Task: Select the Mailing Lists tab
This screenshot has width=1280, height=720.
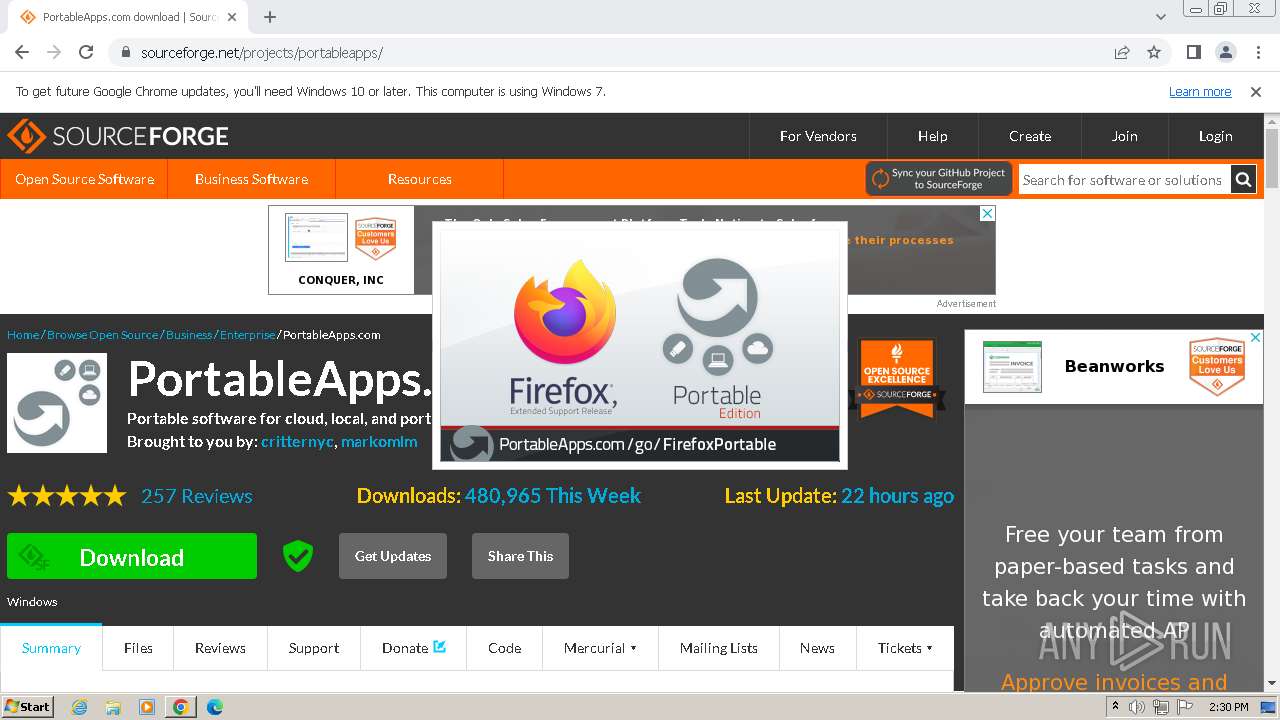Action: click(x=718, y=648)
